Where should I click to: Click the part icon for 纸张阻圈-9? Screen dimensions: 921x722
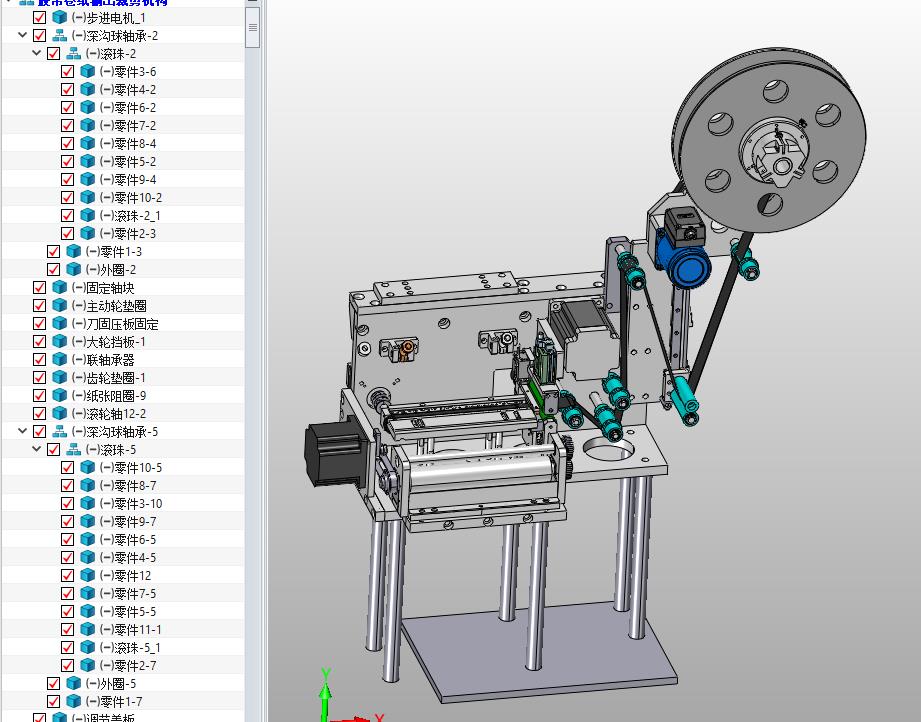(x=59, y=395)
